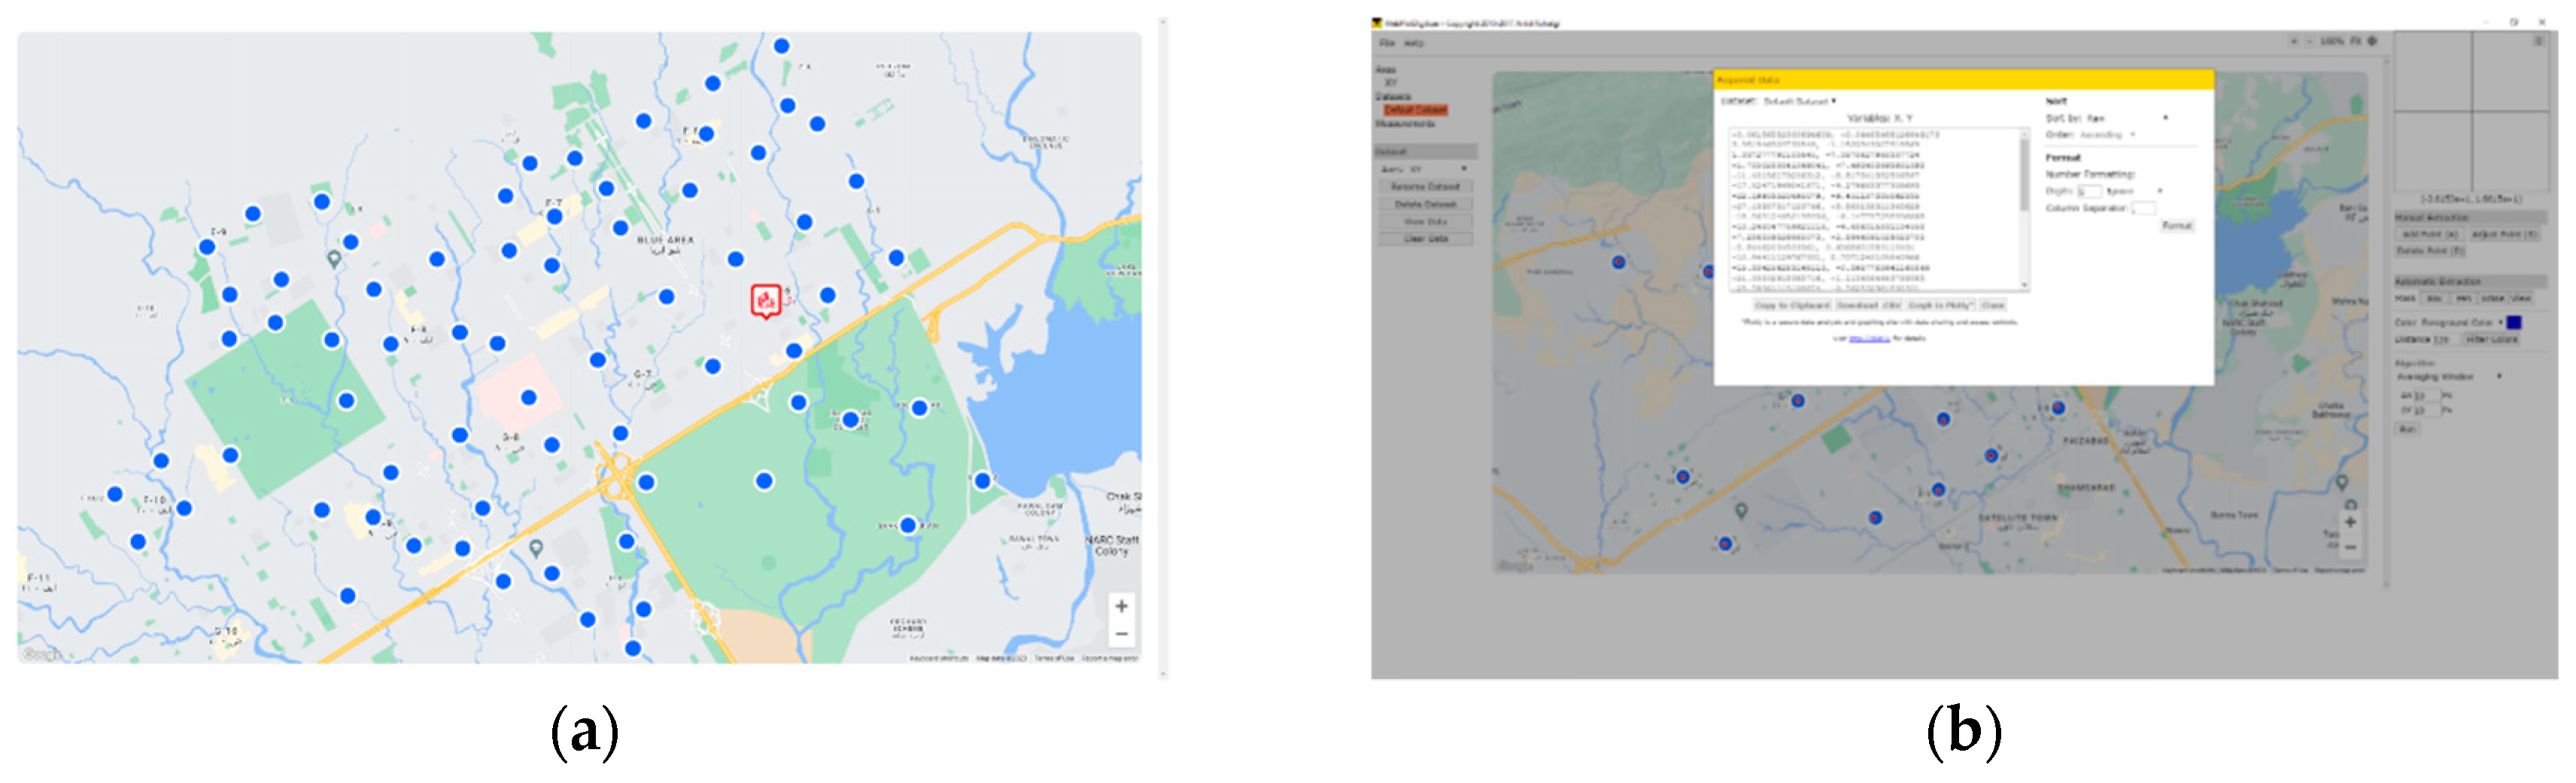The image size is (2576, 783).
Task: Click the blue foreground color swatch
Action: (2513, 322)
